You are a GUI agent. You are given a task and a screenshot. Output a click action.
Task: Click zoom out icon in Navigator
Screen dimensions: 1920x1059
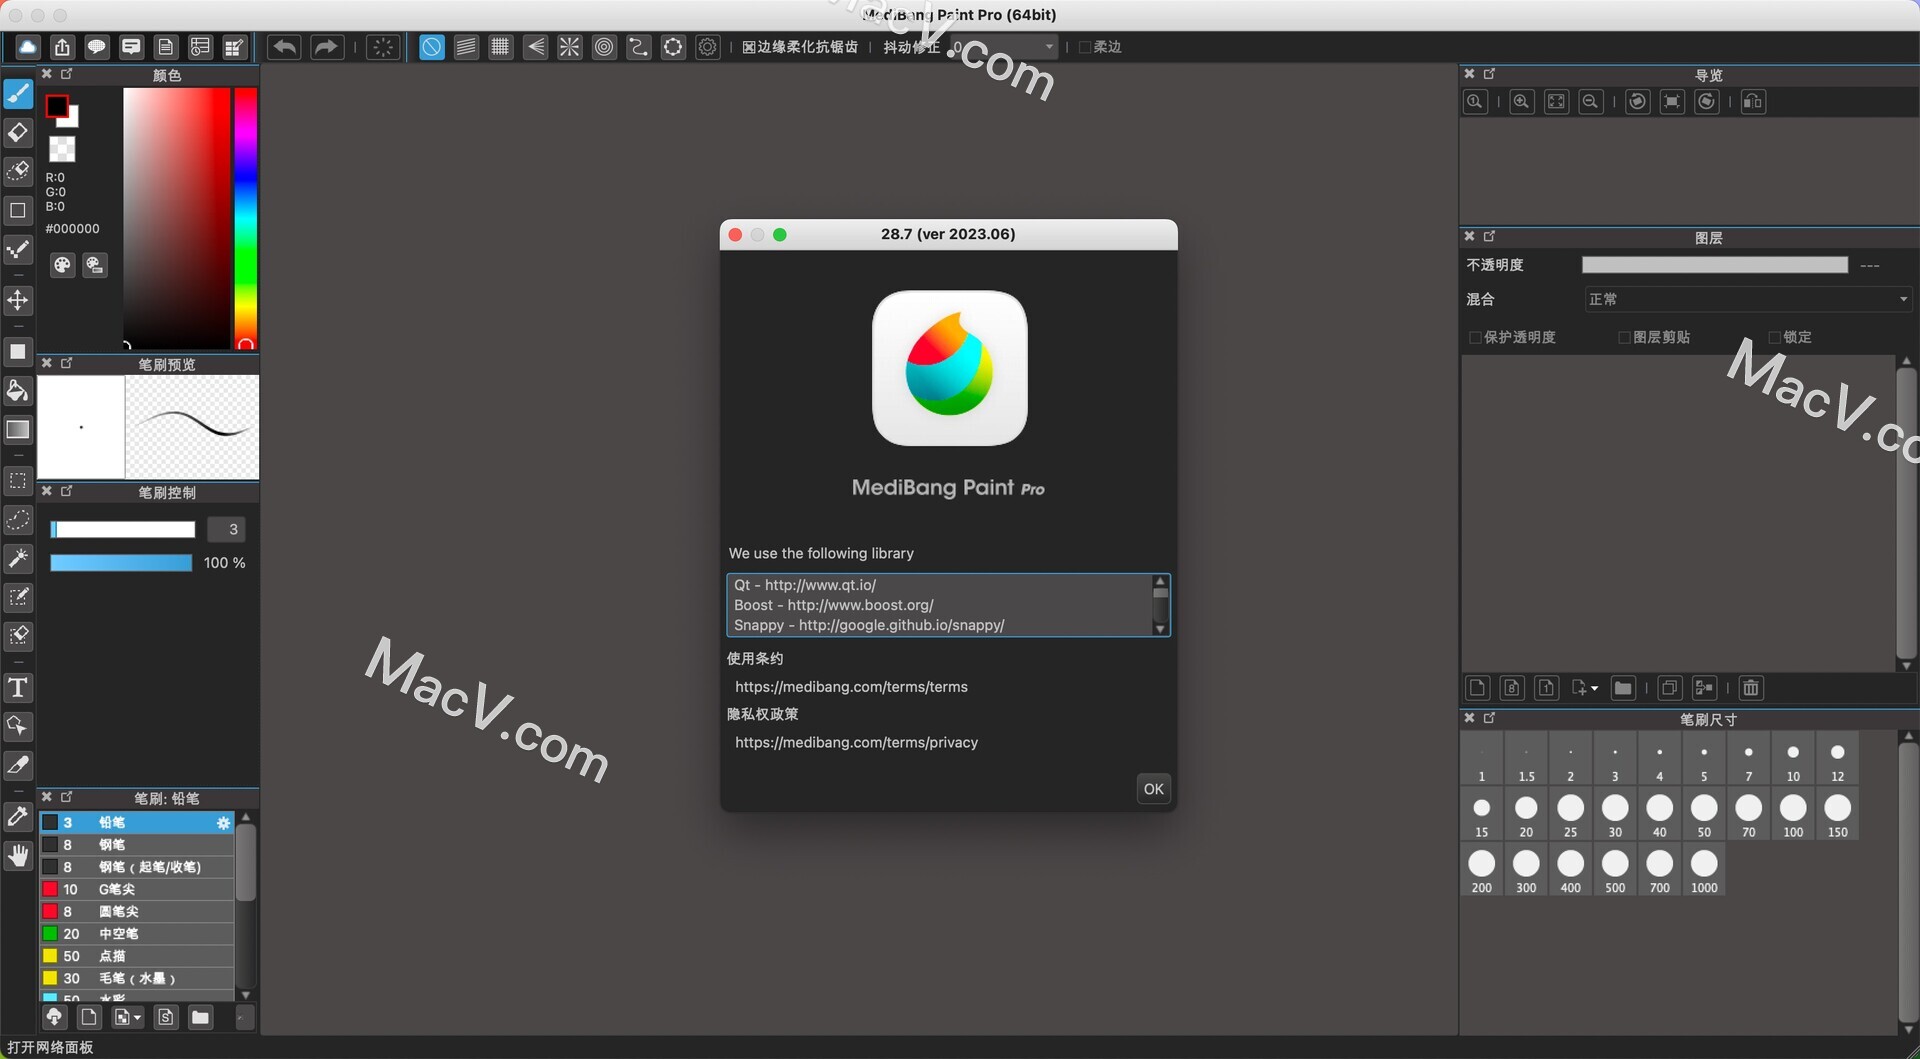coord(1591,102)
